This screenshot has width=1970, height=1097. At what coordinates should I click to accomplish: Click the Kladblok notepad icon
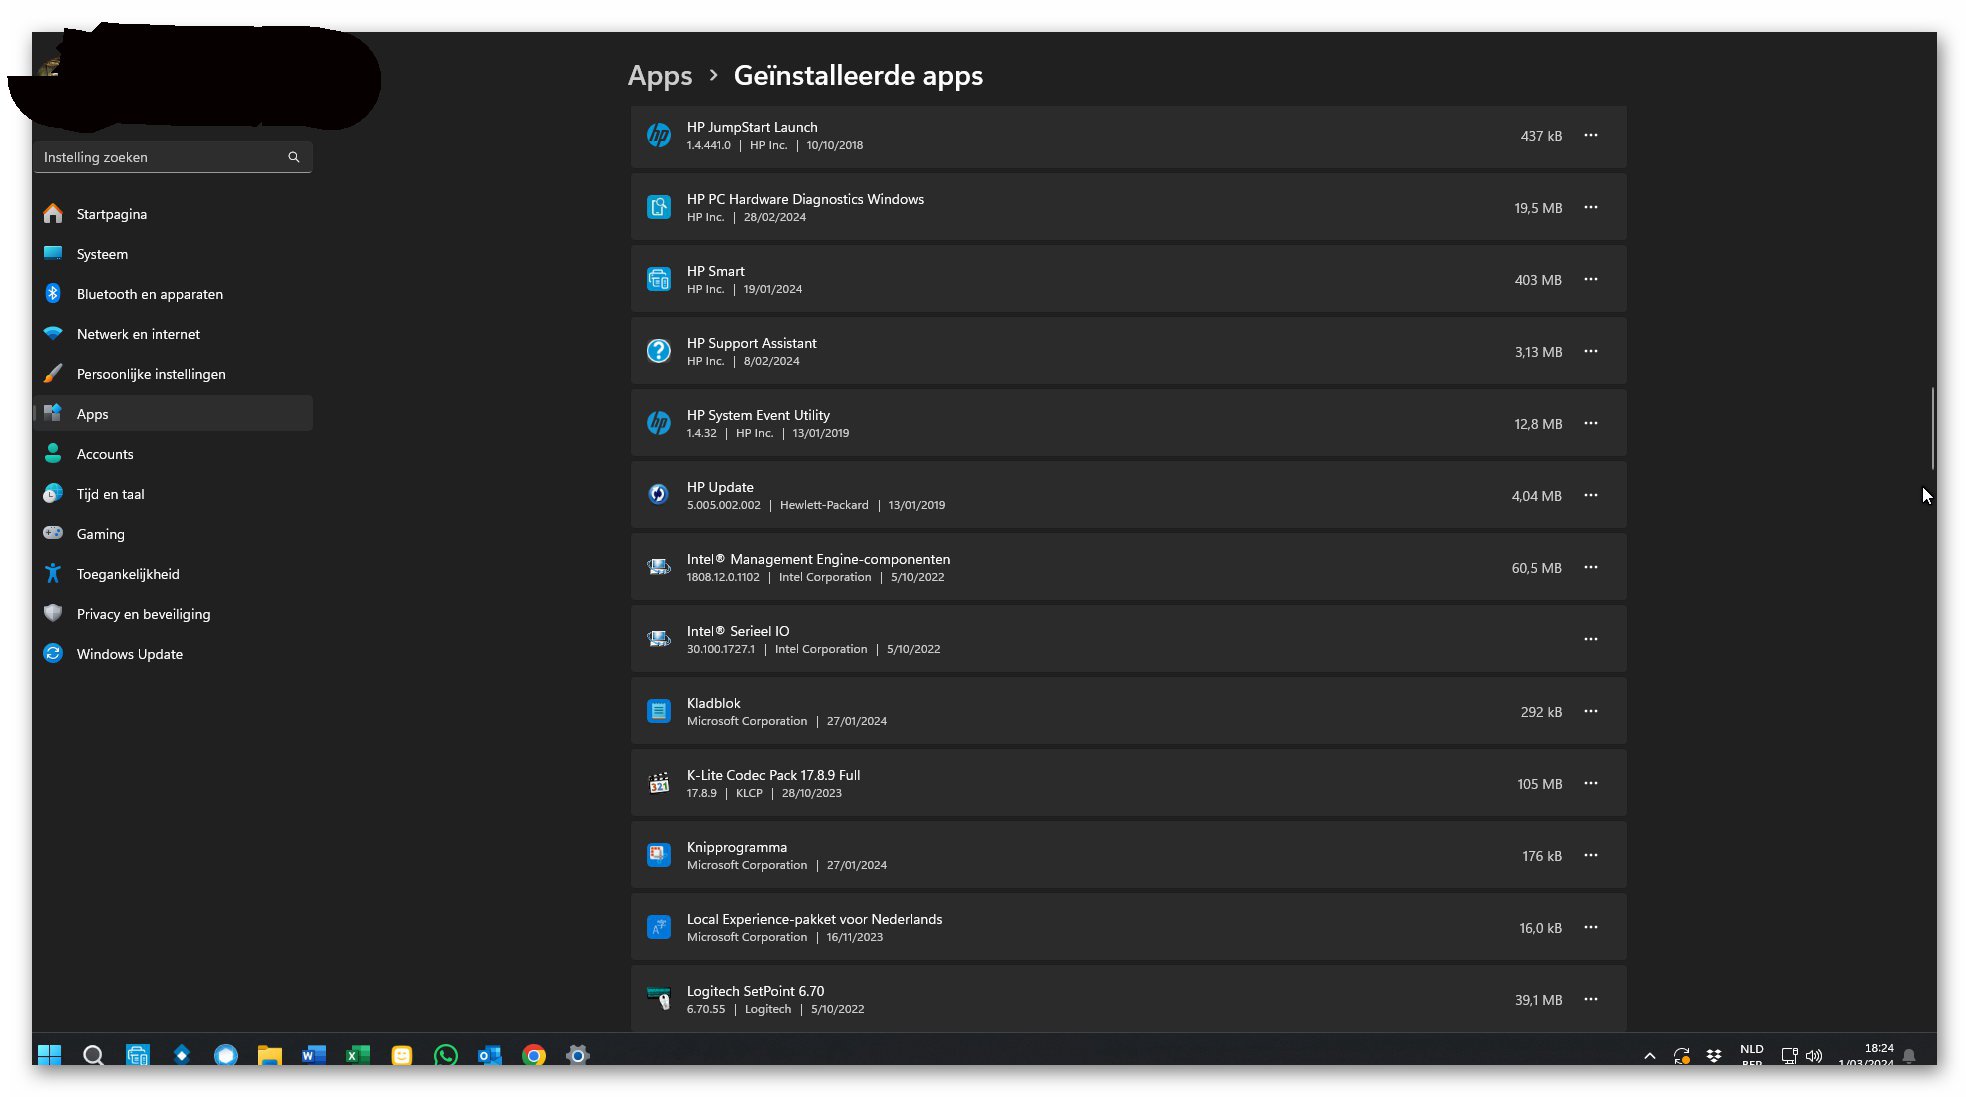[658, 711]
